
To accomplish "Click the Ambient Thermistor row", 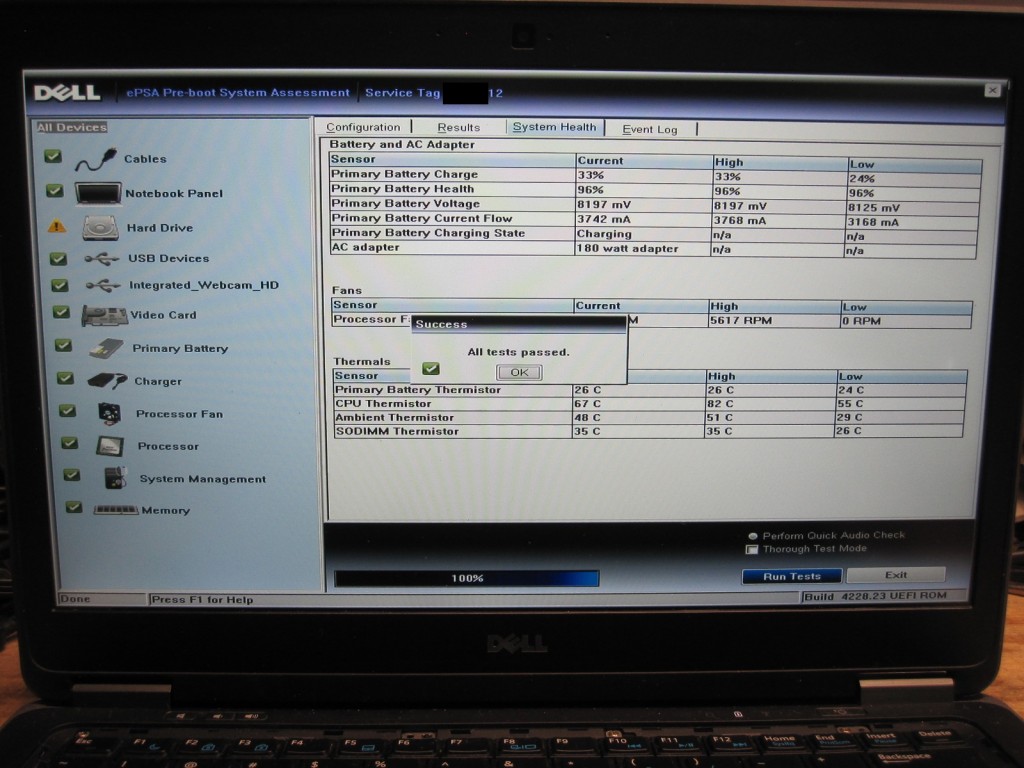I will tap(648, 417).
